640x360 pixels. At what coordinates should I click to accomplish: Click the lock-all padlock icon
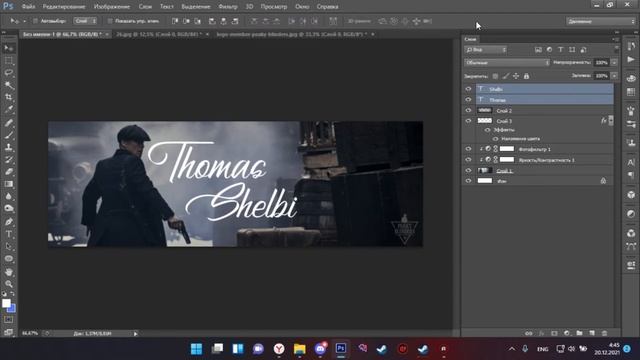(527, 76)
